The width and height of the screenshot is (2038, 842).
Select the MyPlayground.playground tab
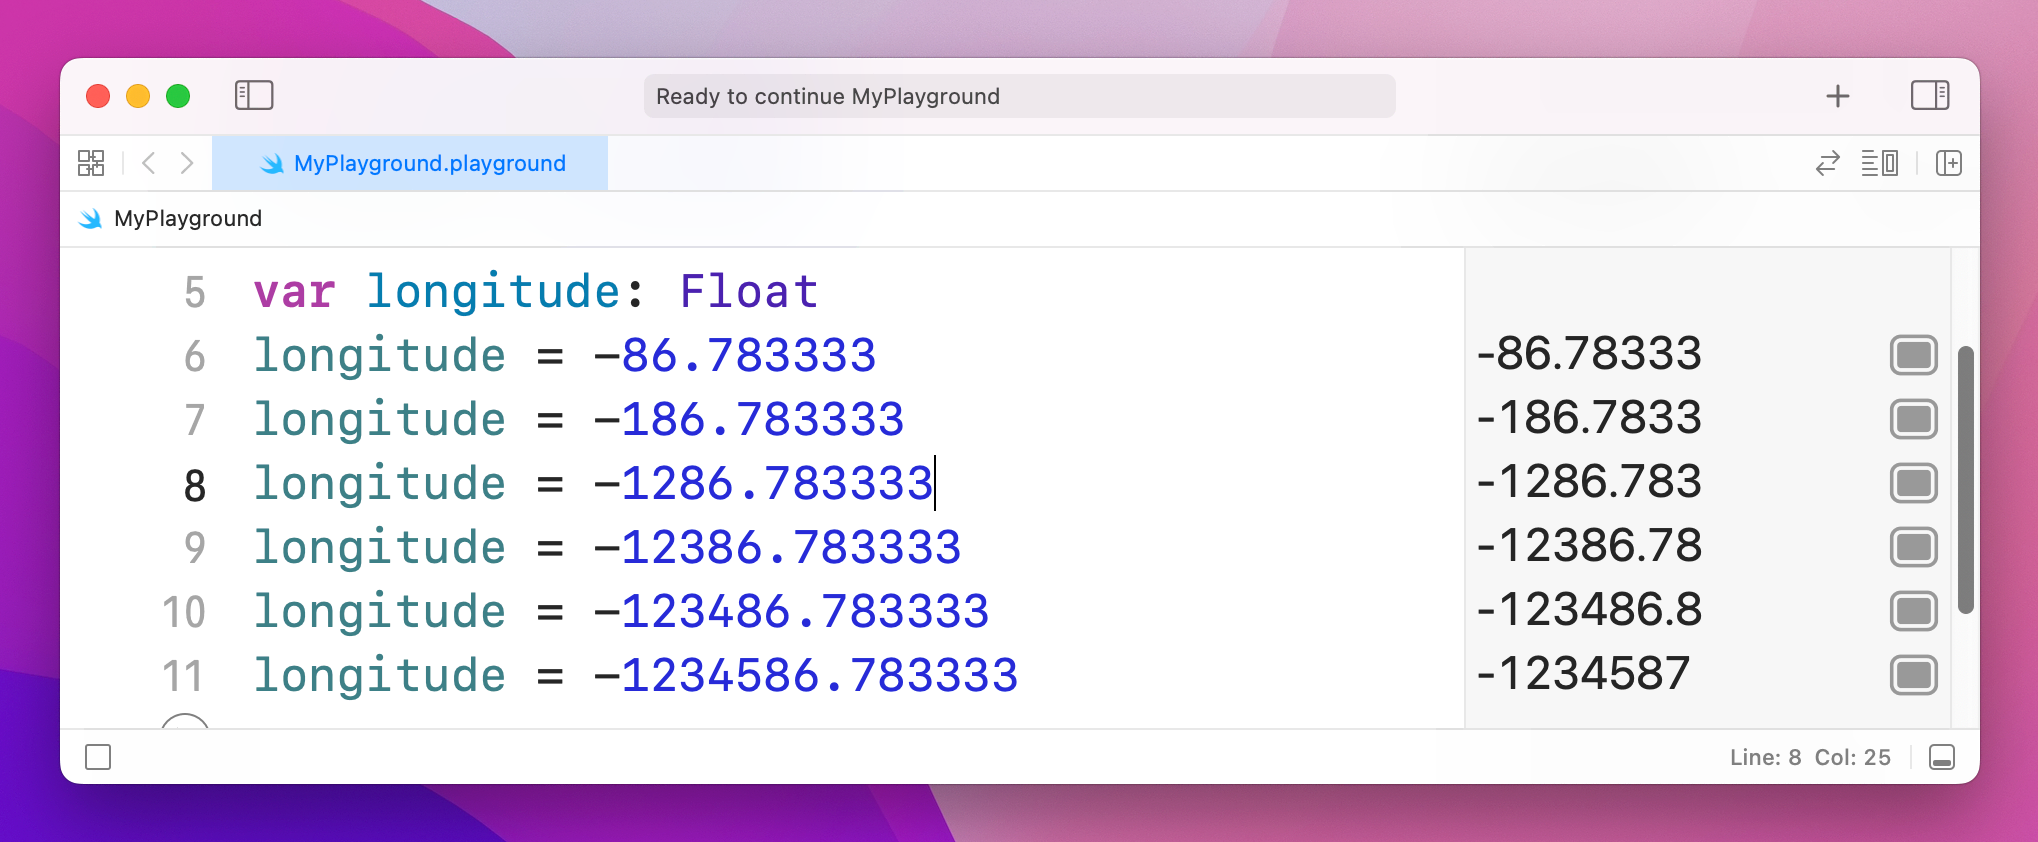(x=410, y=163)
